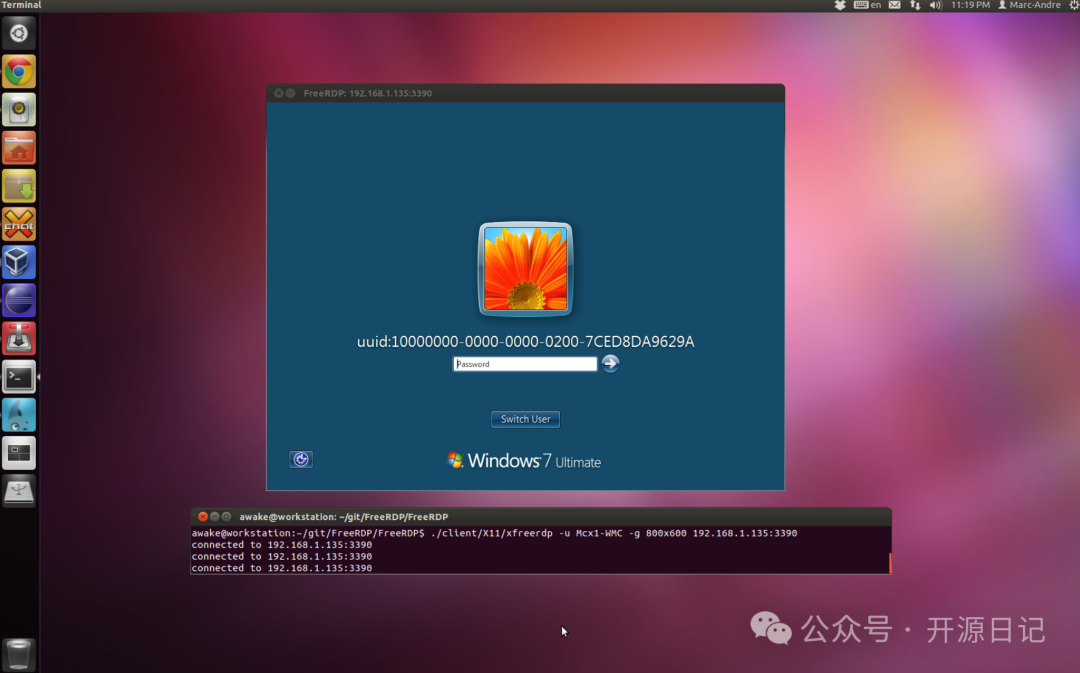1080x673 pixels.
Task: Open Google Chrome from the launcher
Action: (19, 72)
